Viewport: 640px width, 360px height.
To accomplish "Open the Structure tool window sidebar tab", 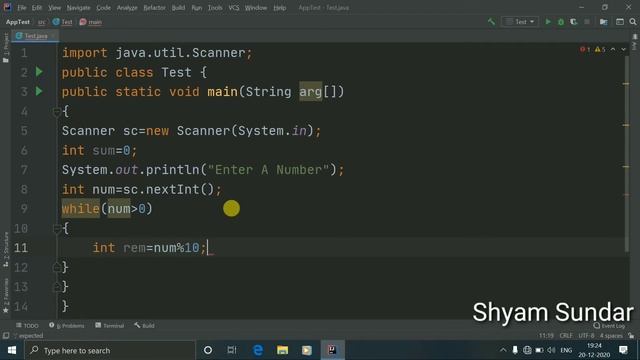I will (6, 249).
